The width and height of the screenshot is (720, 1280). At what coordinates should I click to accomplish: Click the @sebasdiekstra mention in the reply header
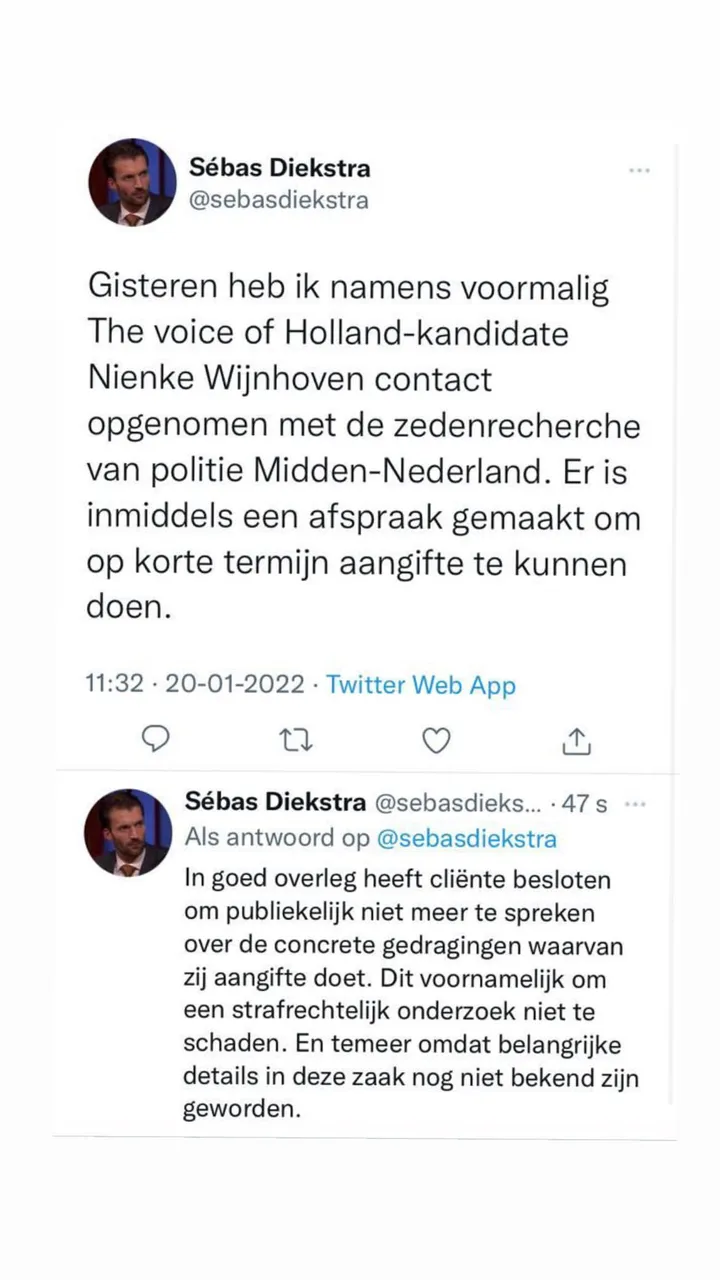pos(466,838)
